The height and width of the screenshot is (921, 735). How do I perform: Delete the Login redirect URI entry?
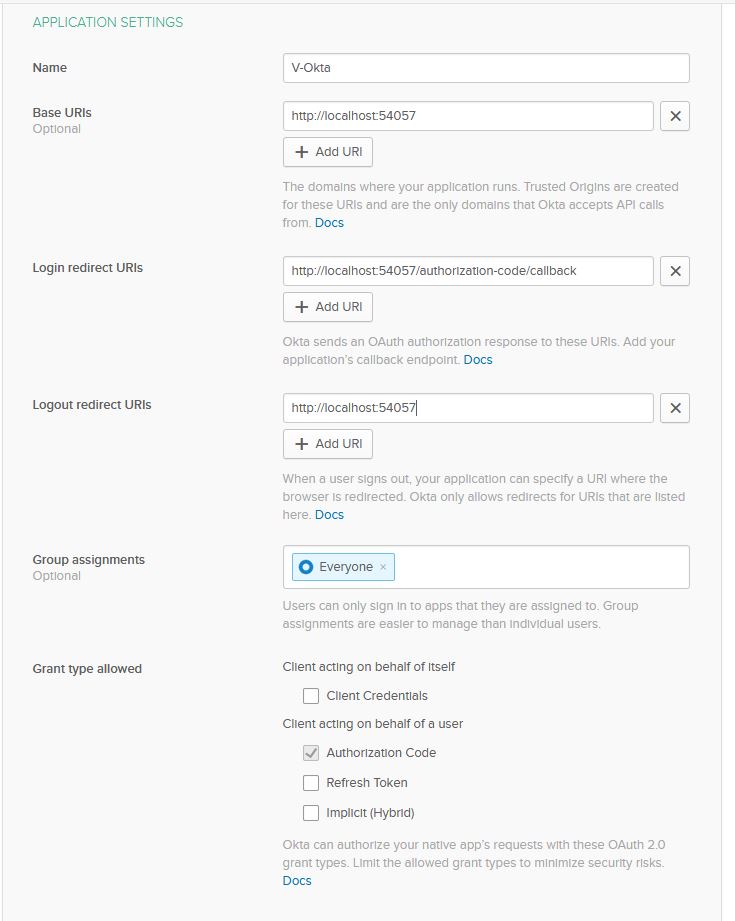[x=675, y=271]
